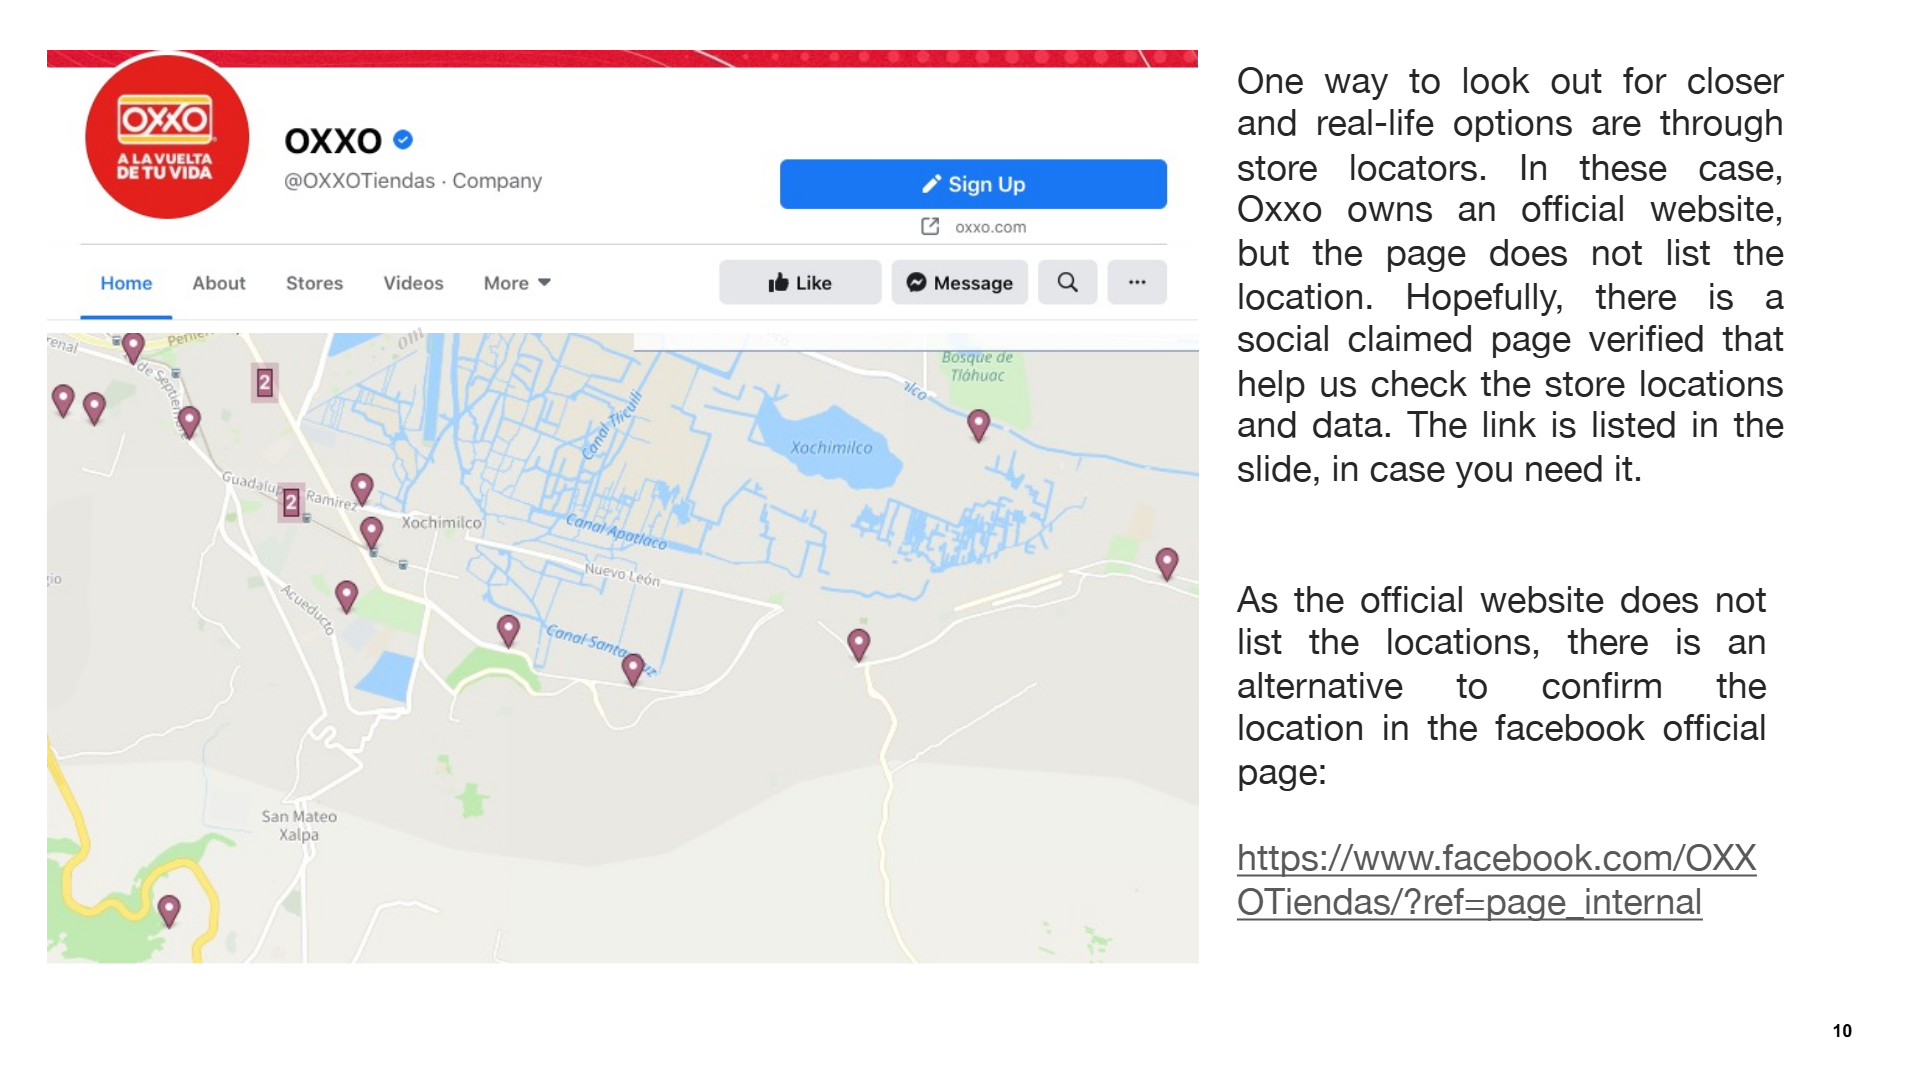Click the Xochimilco lake label on map
This screenshot has width=1920, height=1080.
tap(831, 448)
